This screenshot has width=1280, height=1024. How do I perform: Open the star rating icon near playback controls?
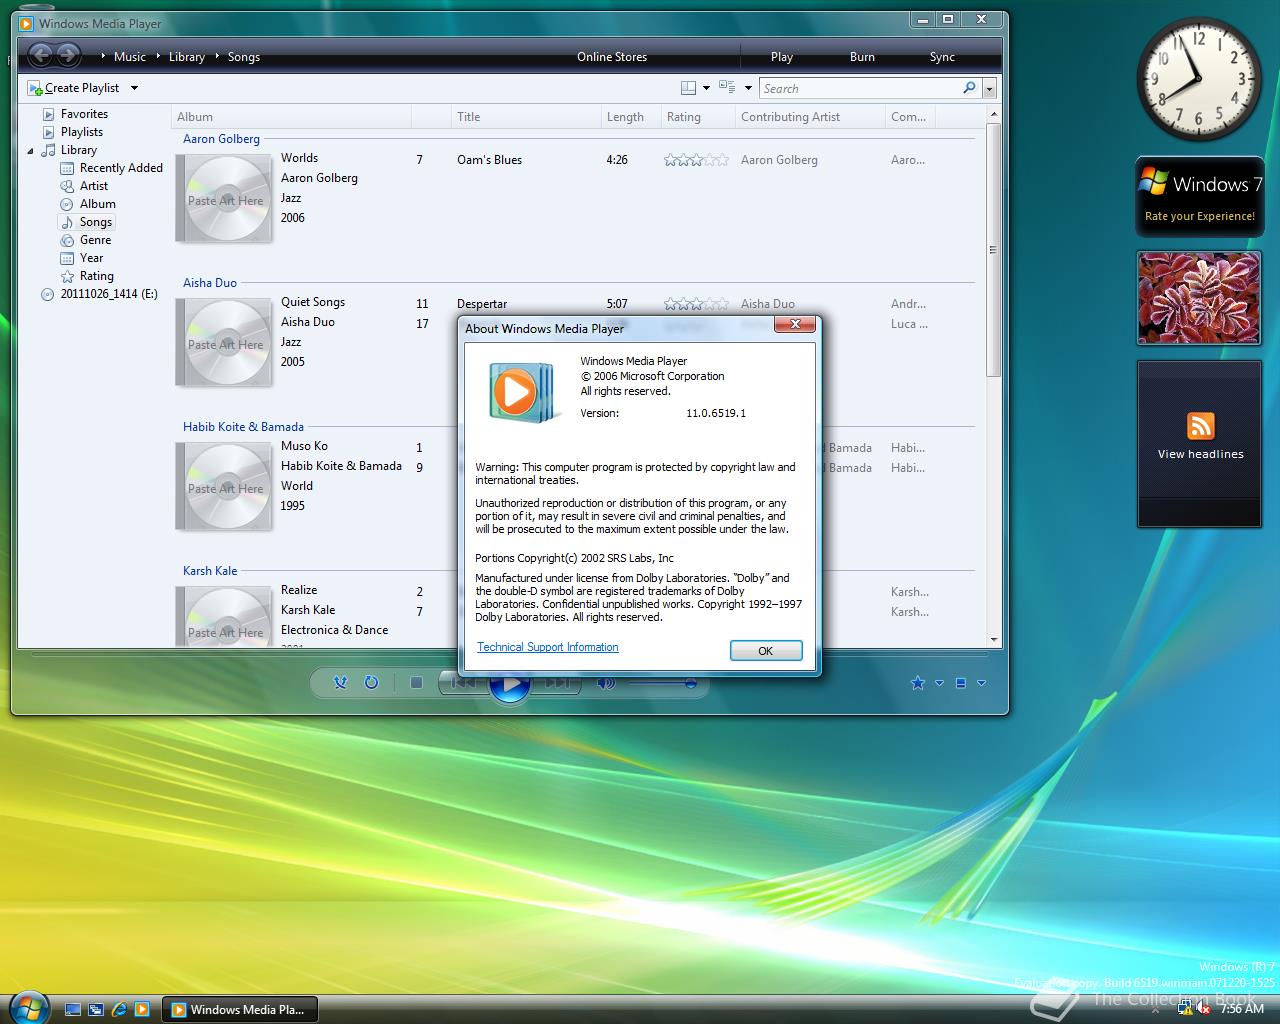click(x=917, y=683)
